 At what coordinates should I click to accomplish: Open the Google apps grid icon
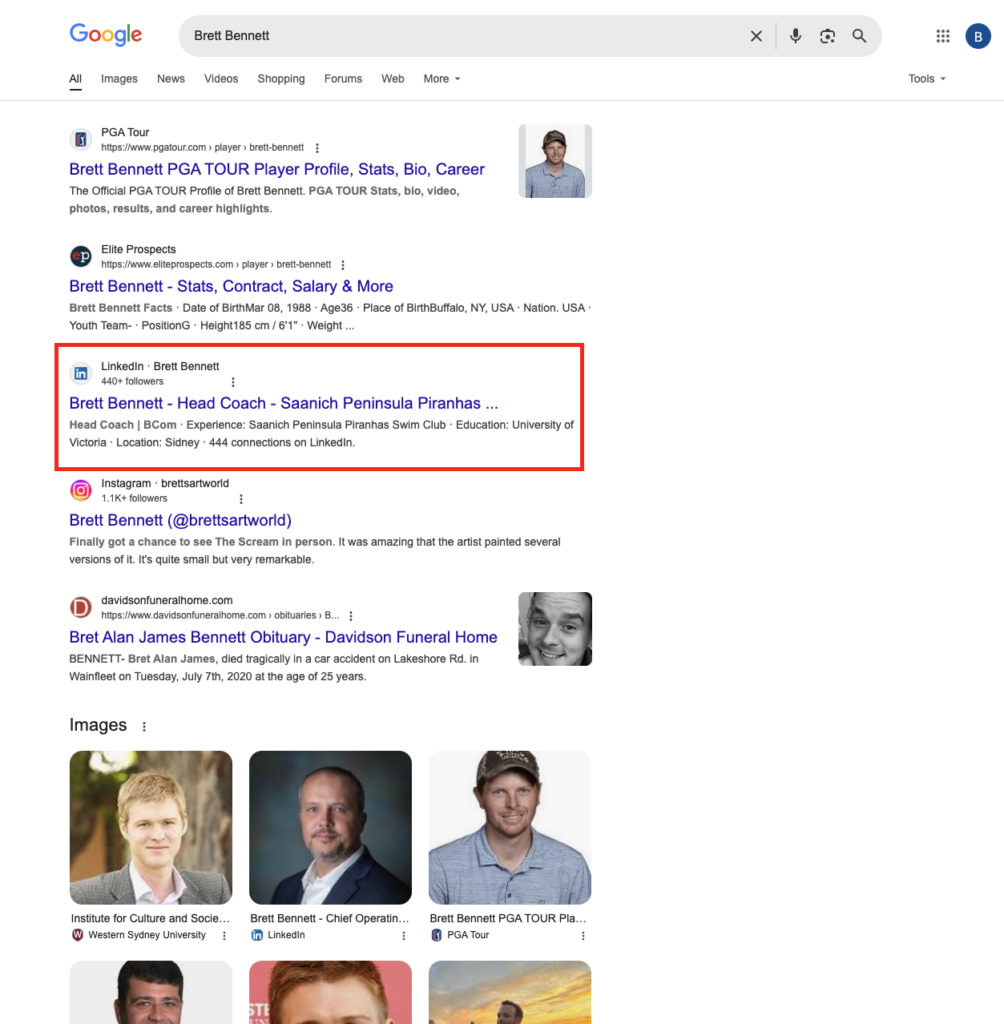(x=943, y=36)
